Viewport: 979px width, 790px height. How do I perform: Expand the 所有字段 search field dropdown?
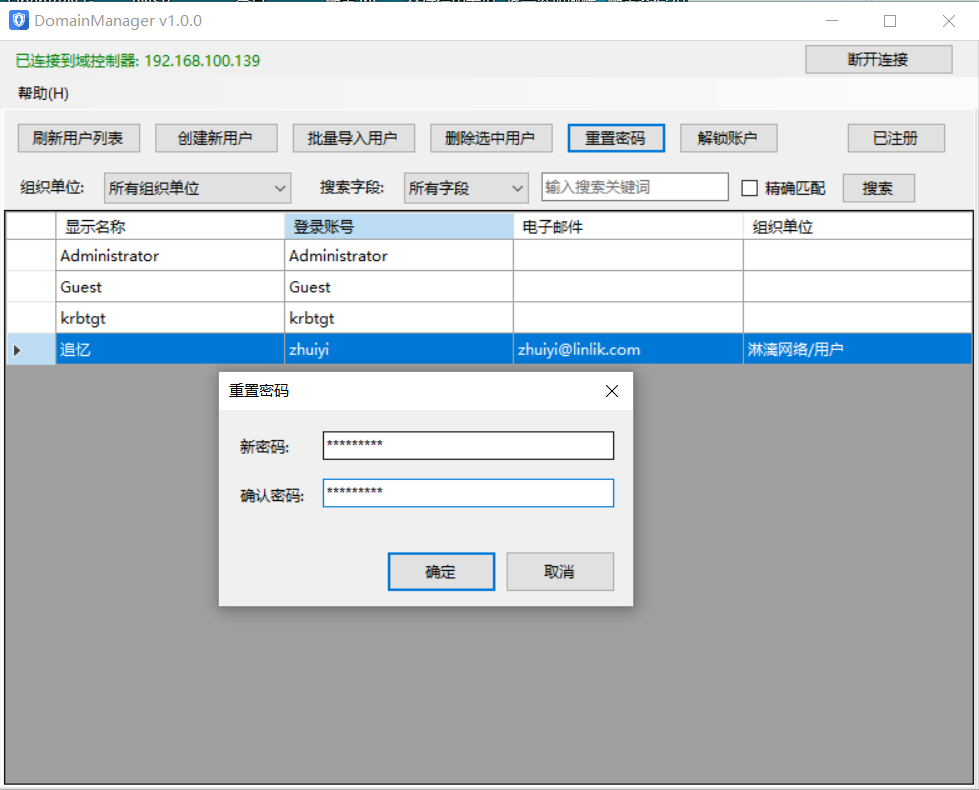pyautogui.click(x=466, y=188)
